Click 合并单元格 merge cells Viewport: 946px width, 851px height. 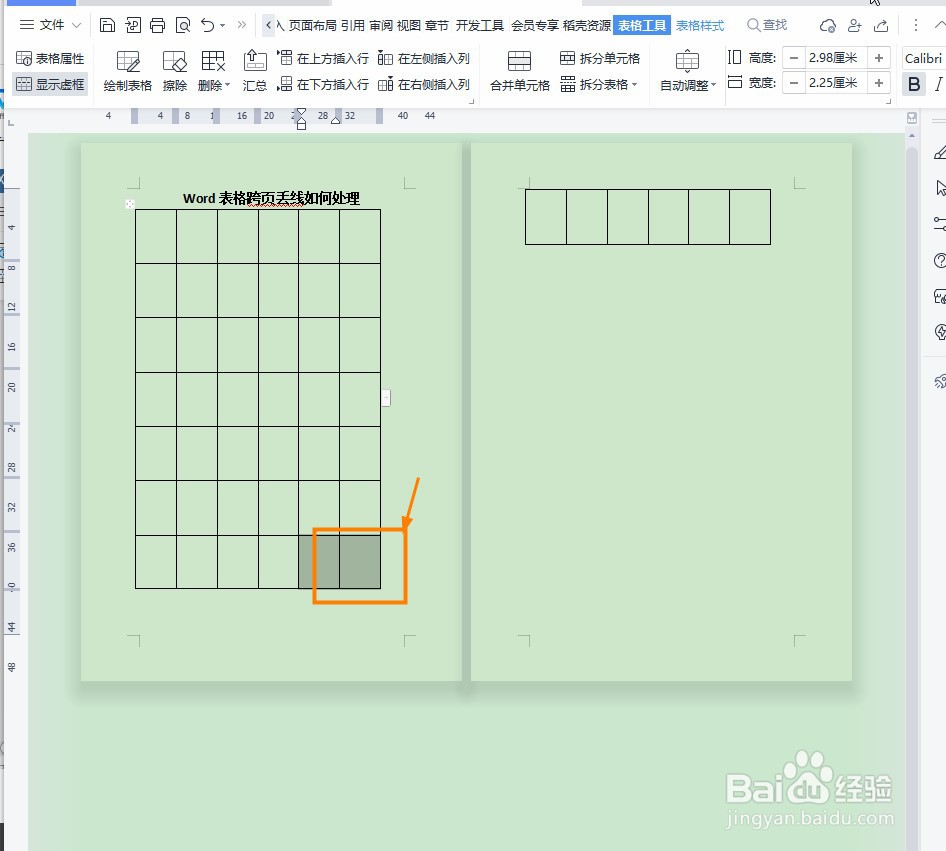click(519, 71)
